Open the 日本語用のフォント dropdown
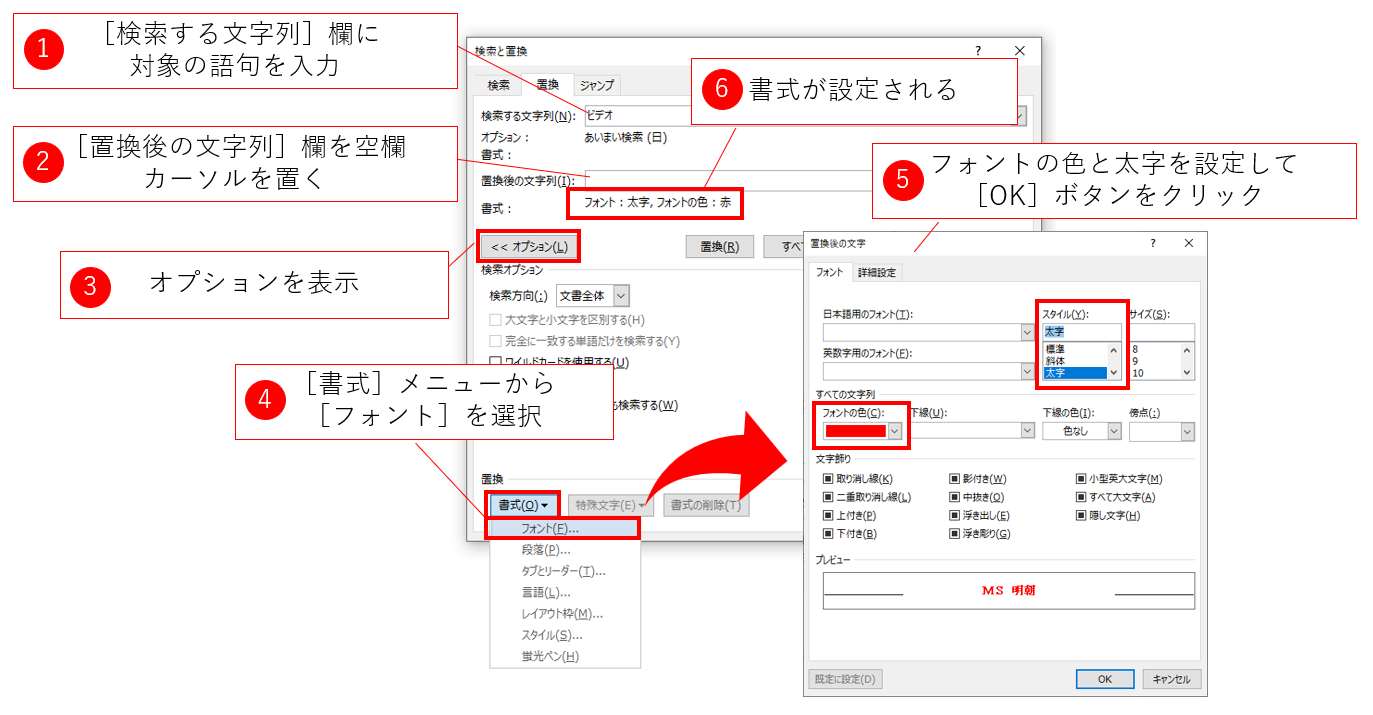This screenshot has width=1373, height=715. (x=1027, y=332)
